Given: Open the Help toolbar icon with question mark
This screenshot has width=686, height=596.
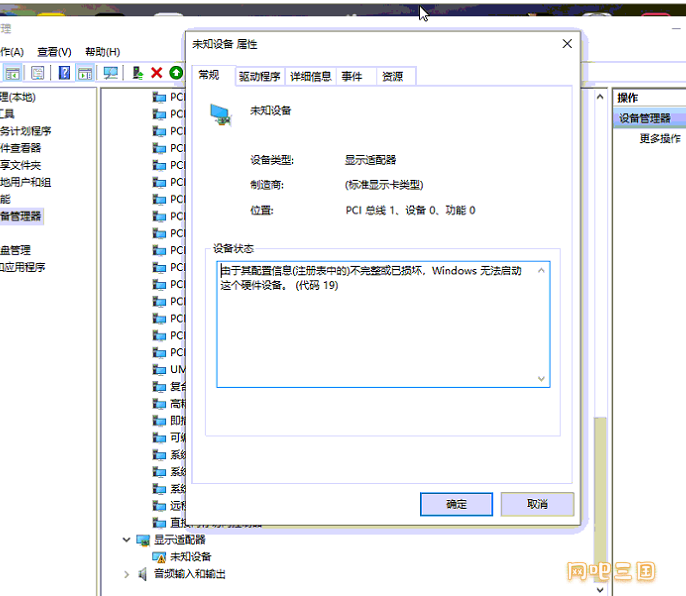Looking at the screenshot, I should [x=64, y=73].
